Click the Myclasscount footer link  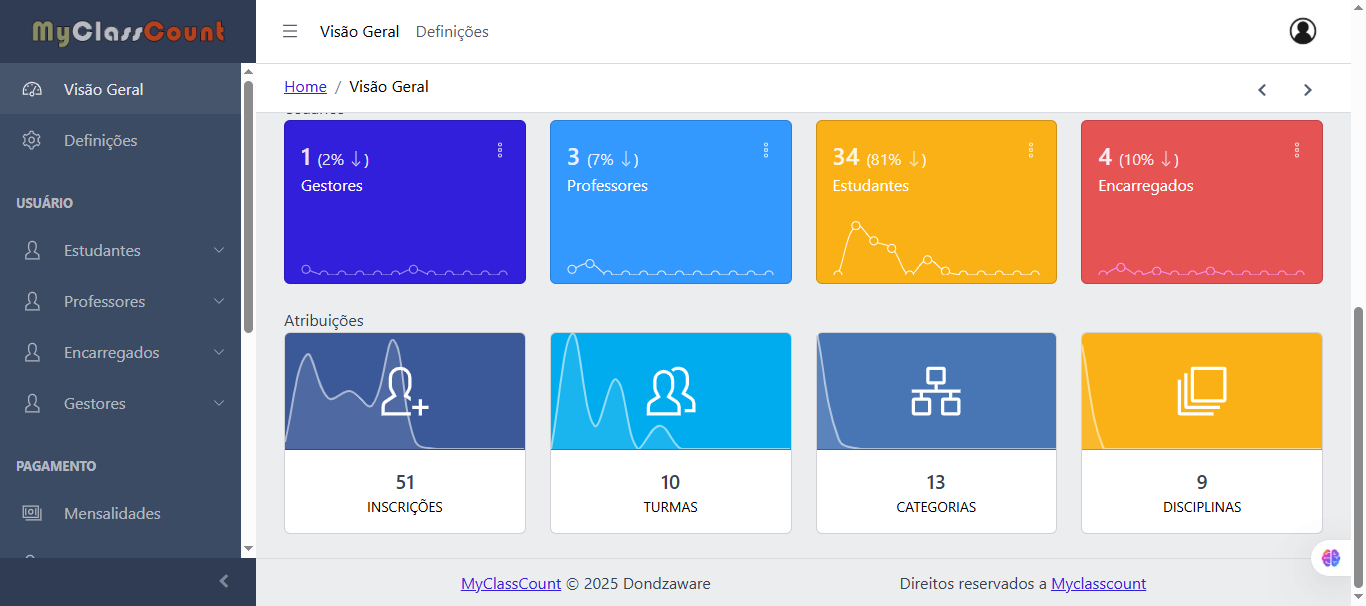(1098, 583)
